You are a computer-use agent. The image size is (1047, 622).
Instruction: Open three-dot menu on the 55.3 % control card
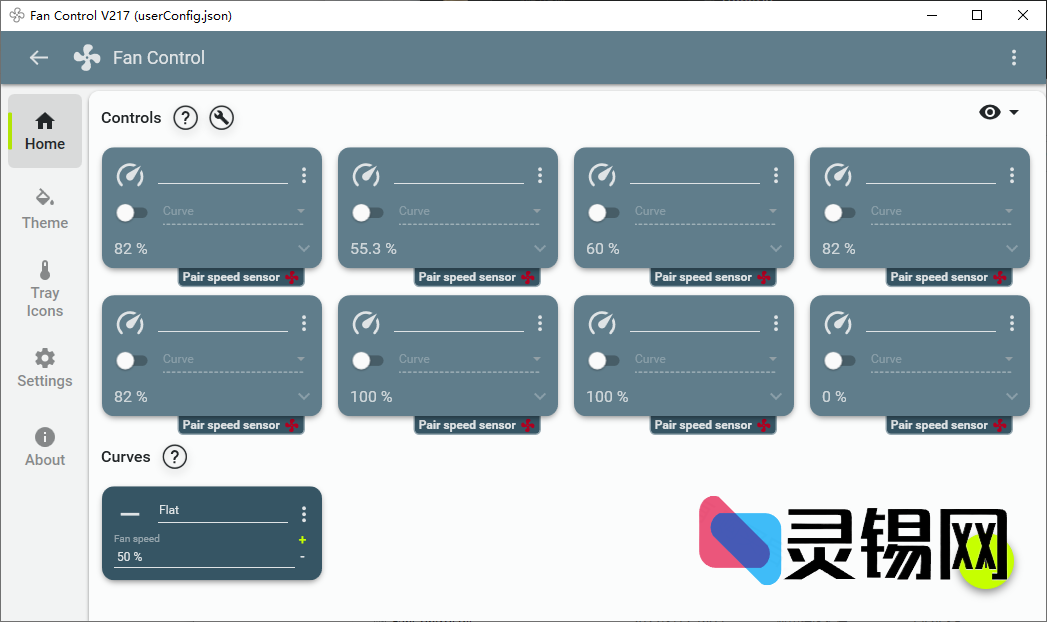[540, 176]
